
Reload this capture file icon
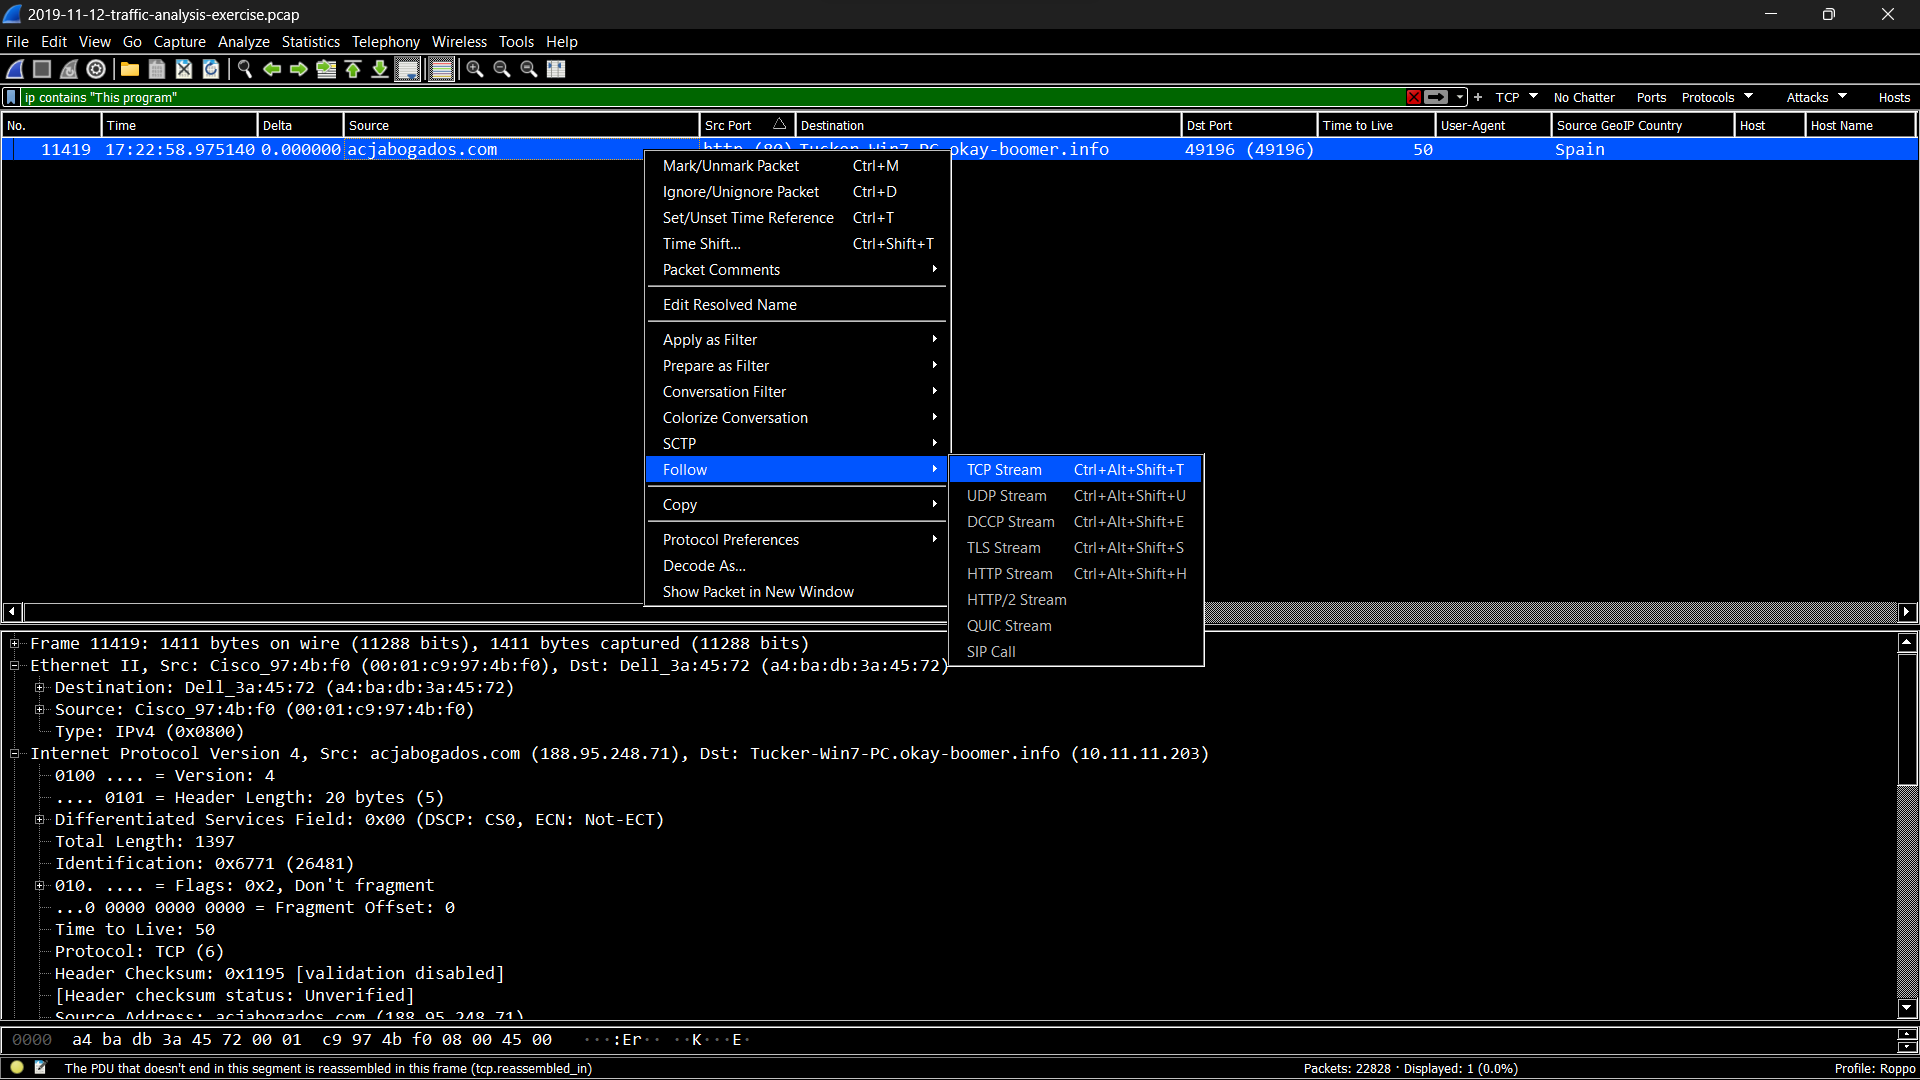211,69
